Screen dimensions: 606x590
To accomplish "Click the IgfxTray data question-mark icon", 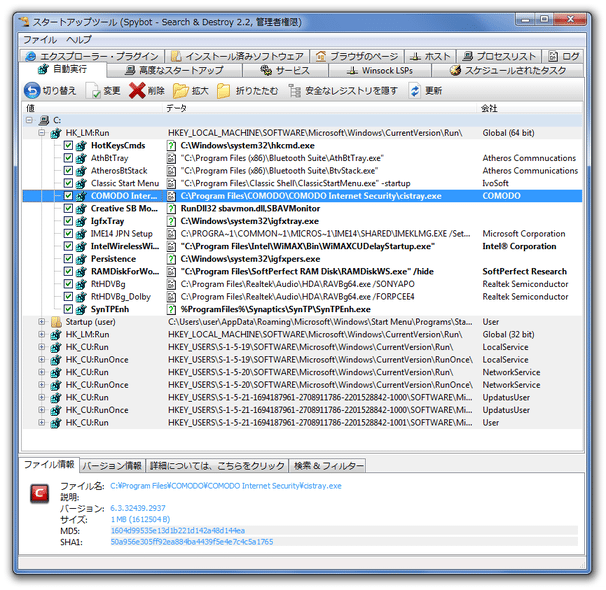I will (x=171, y=221).
